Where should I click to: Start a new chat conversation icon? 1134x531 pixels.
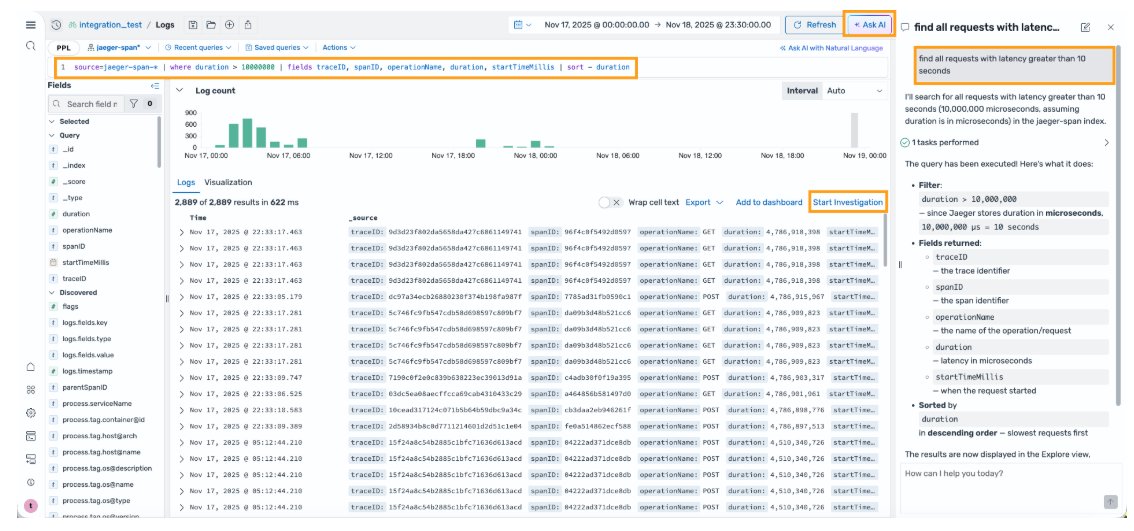[x=1085, y=27]
